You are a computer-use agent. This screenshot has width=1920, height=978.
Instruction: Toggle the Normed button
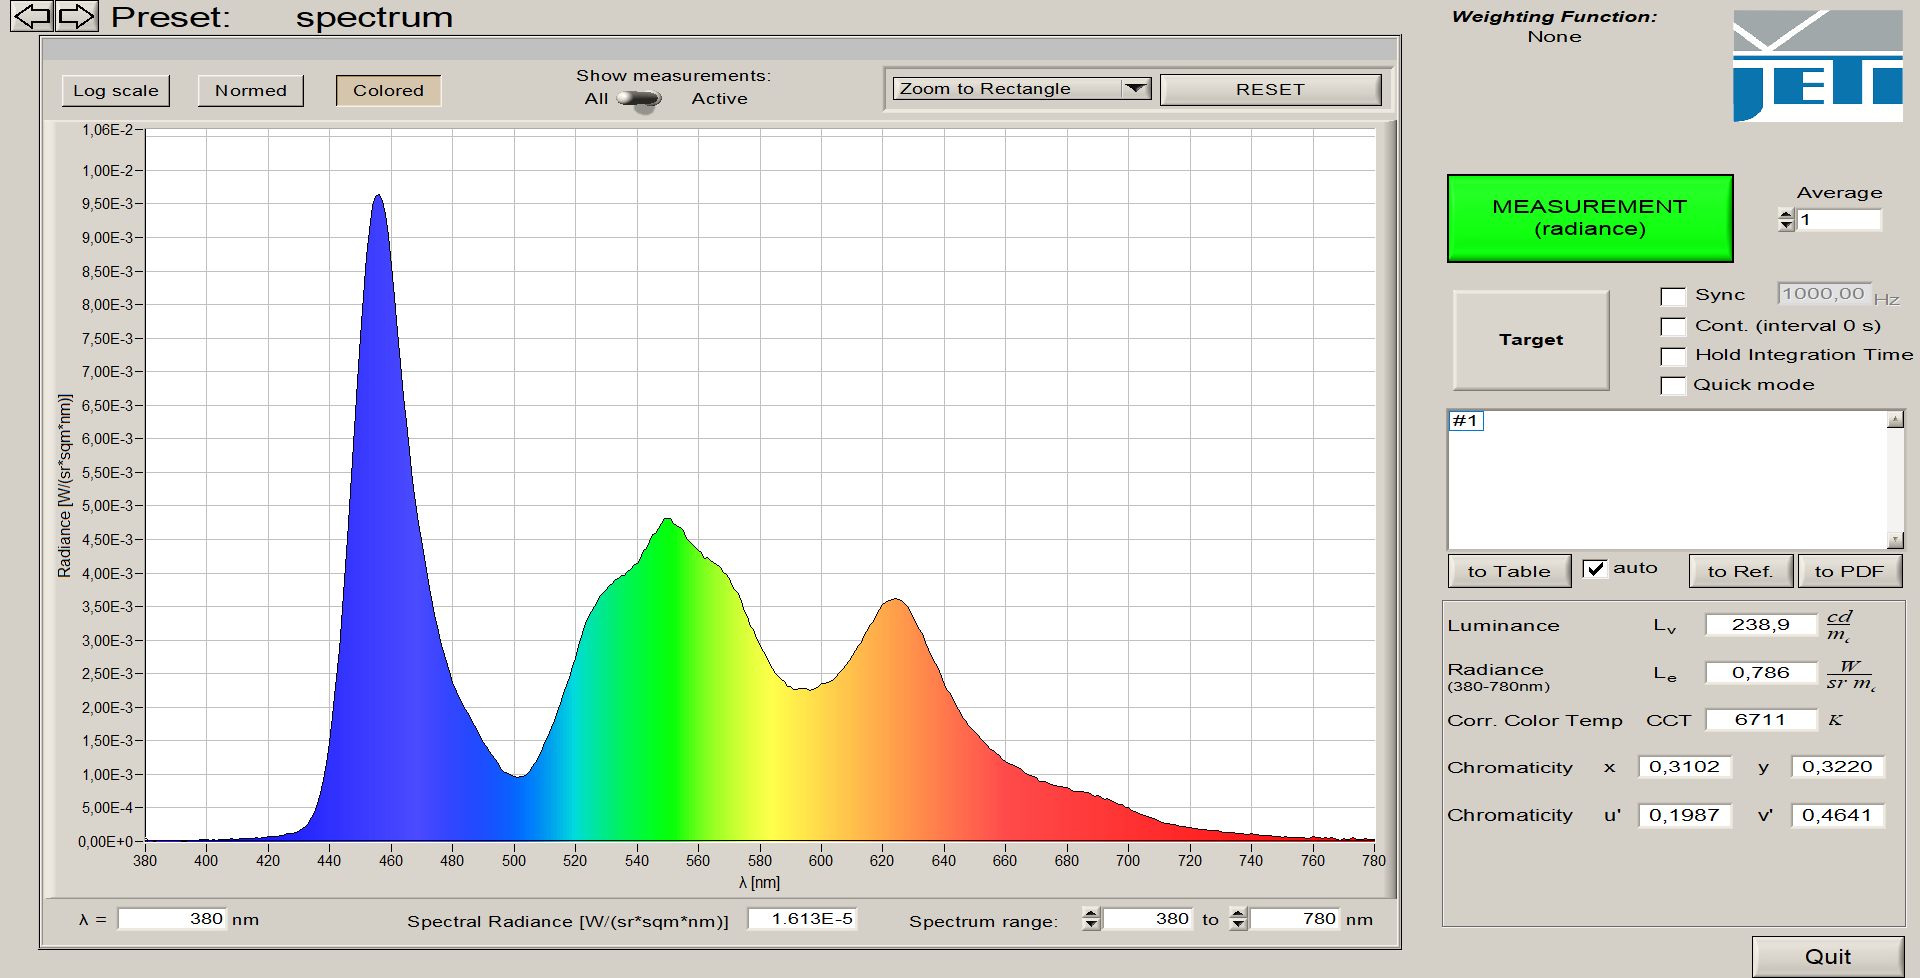(x=251, y=90)
